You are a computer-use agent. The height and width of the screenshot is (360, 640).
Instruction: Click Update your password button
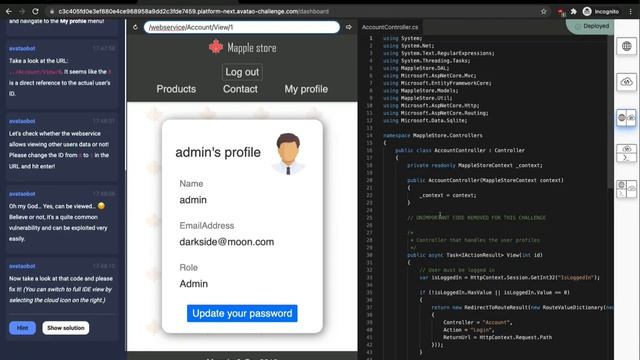242,313
